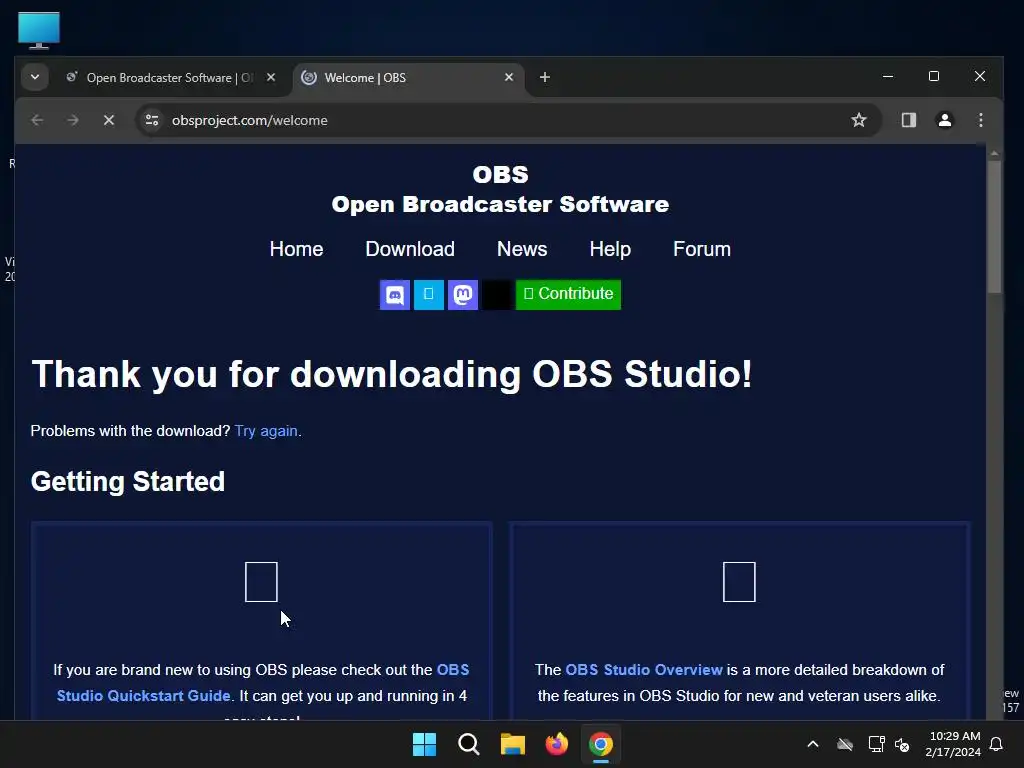Click the Quickstart Guide card icon
Image resolution: width=1024 pixels, height=768 pixels.
coord(261,581)
